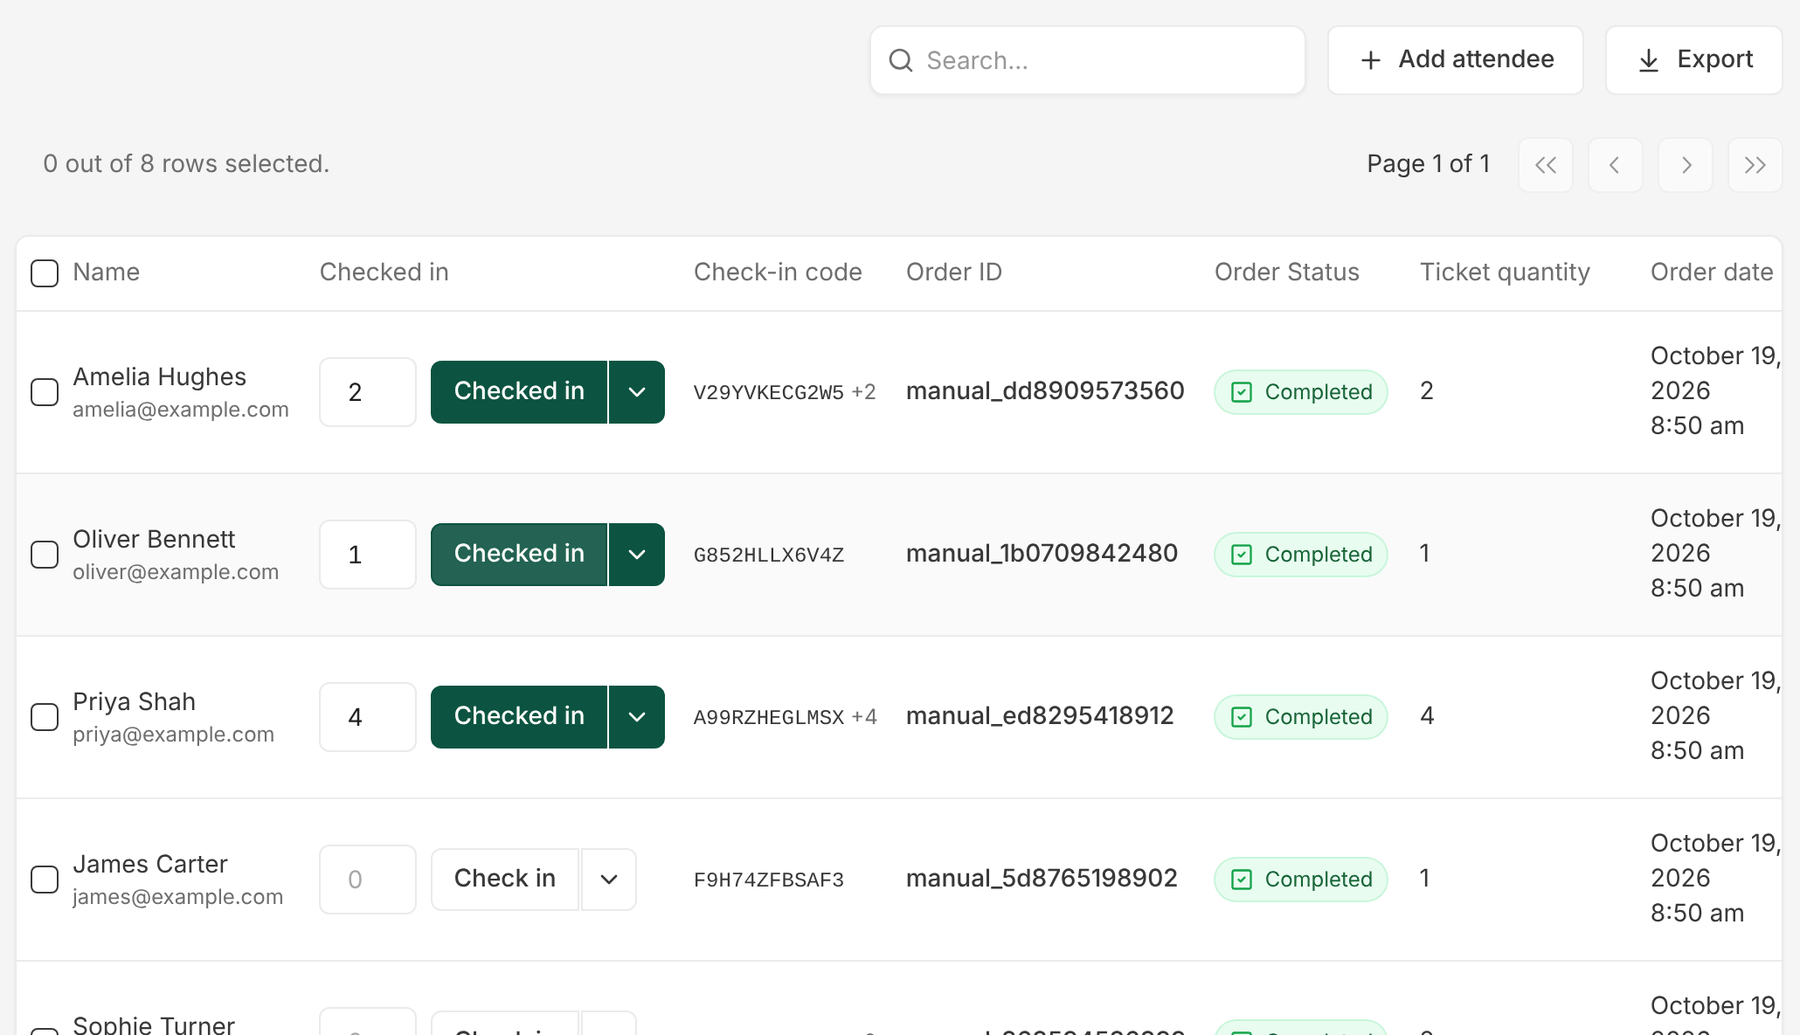Expand check-in options for Priya Shah
The height and width of the screenshot is (1035, 1800).
637,717
